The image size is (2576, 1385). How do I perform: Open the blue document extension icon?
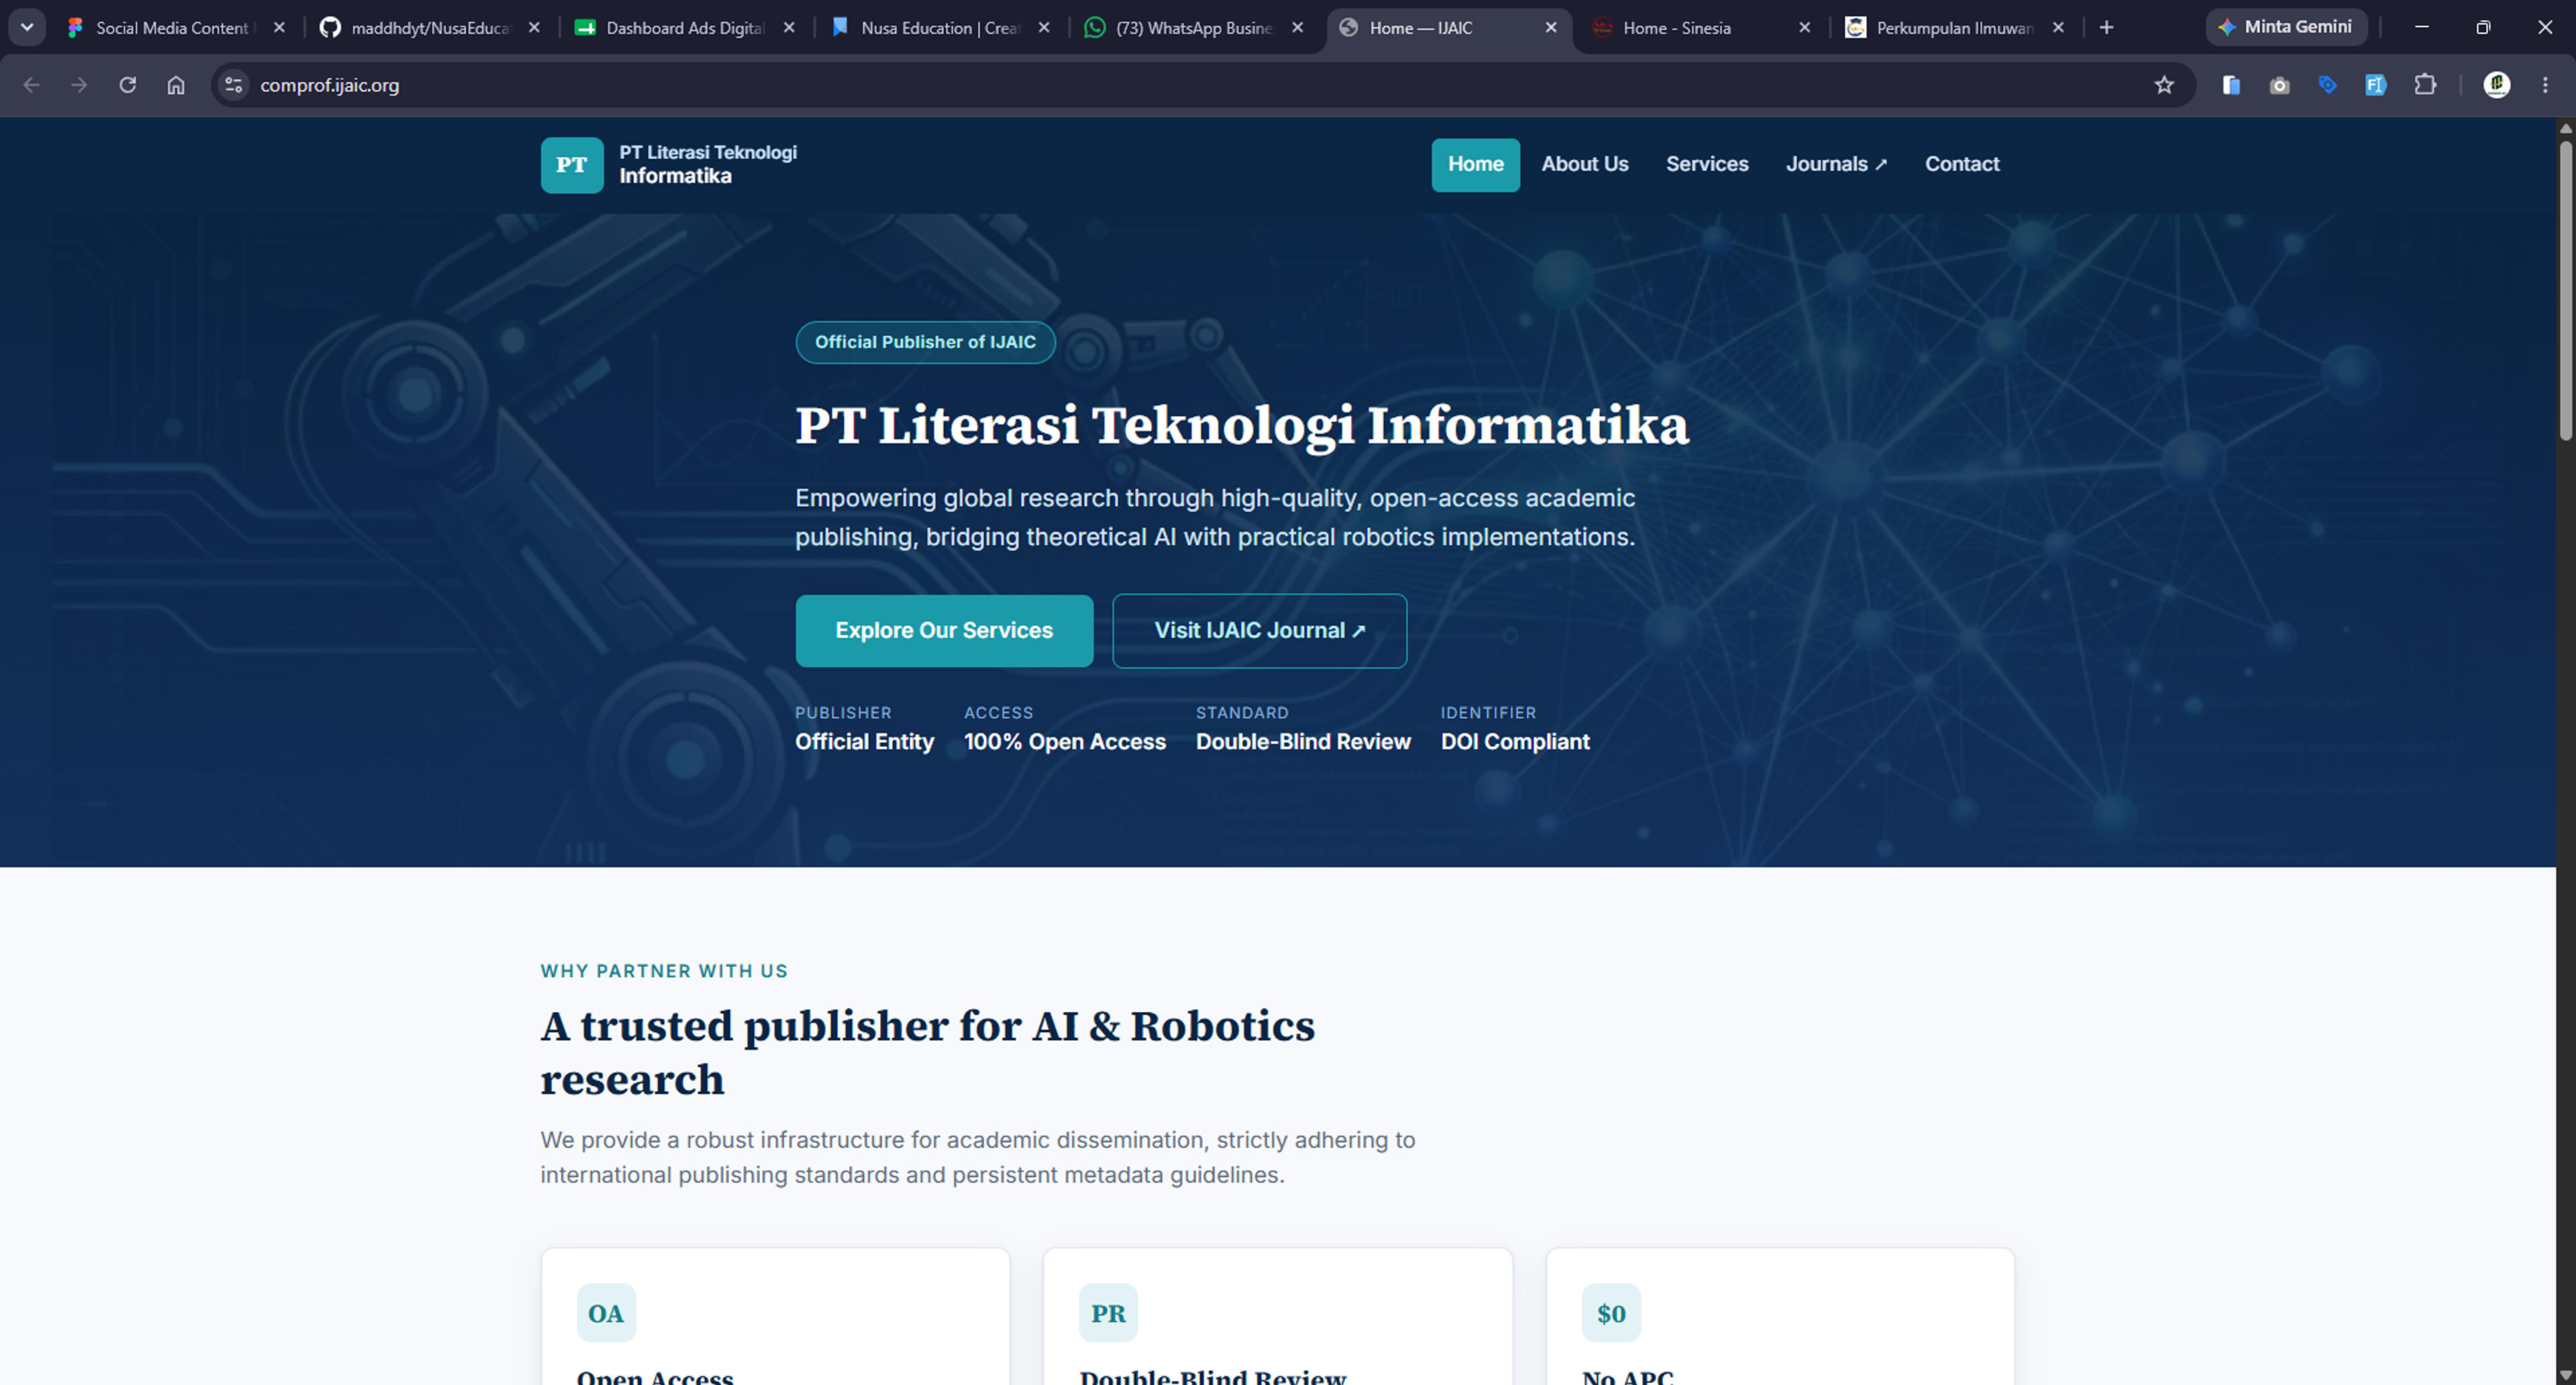click(x=2231, y=85)
